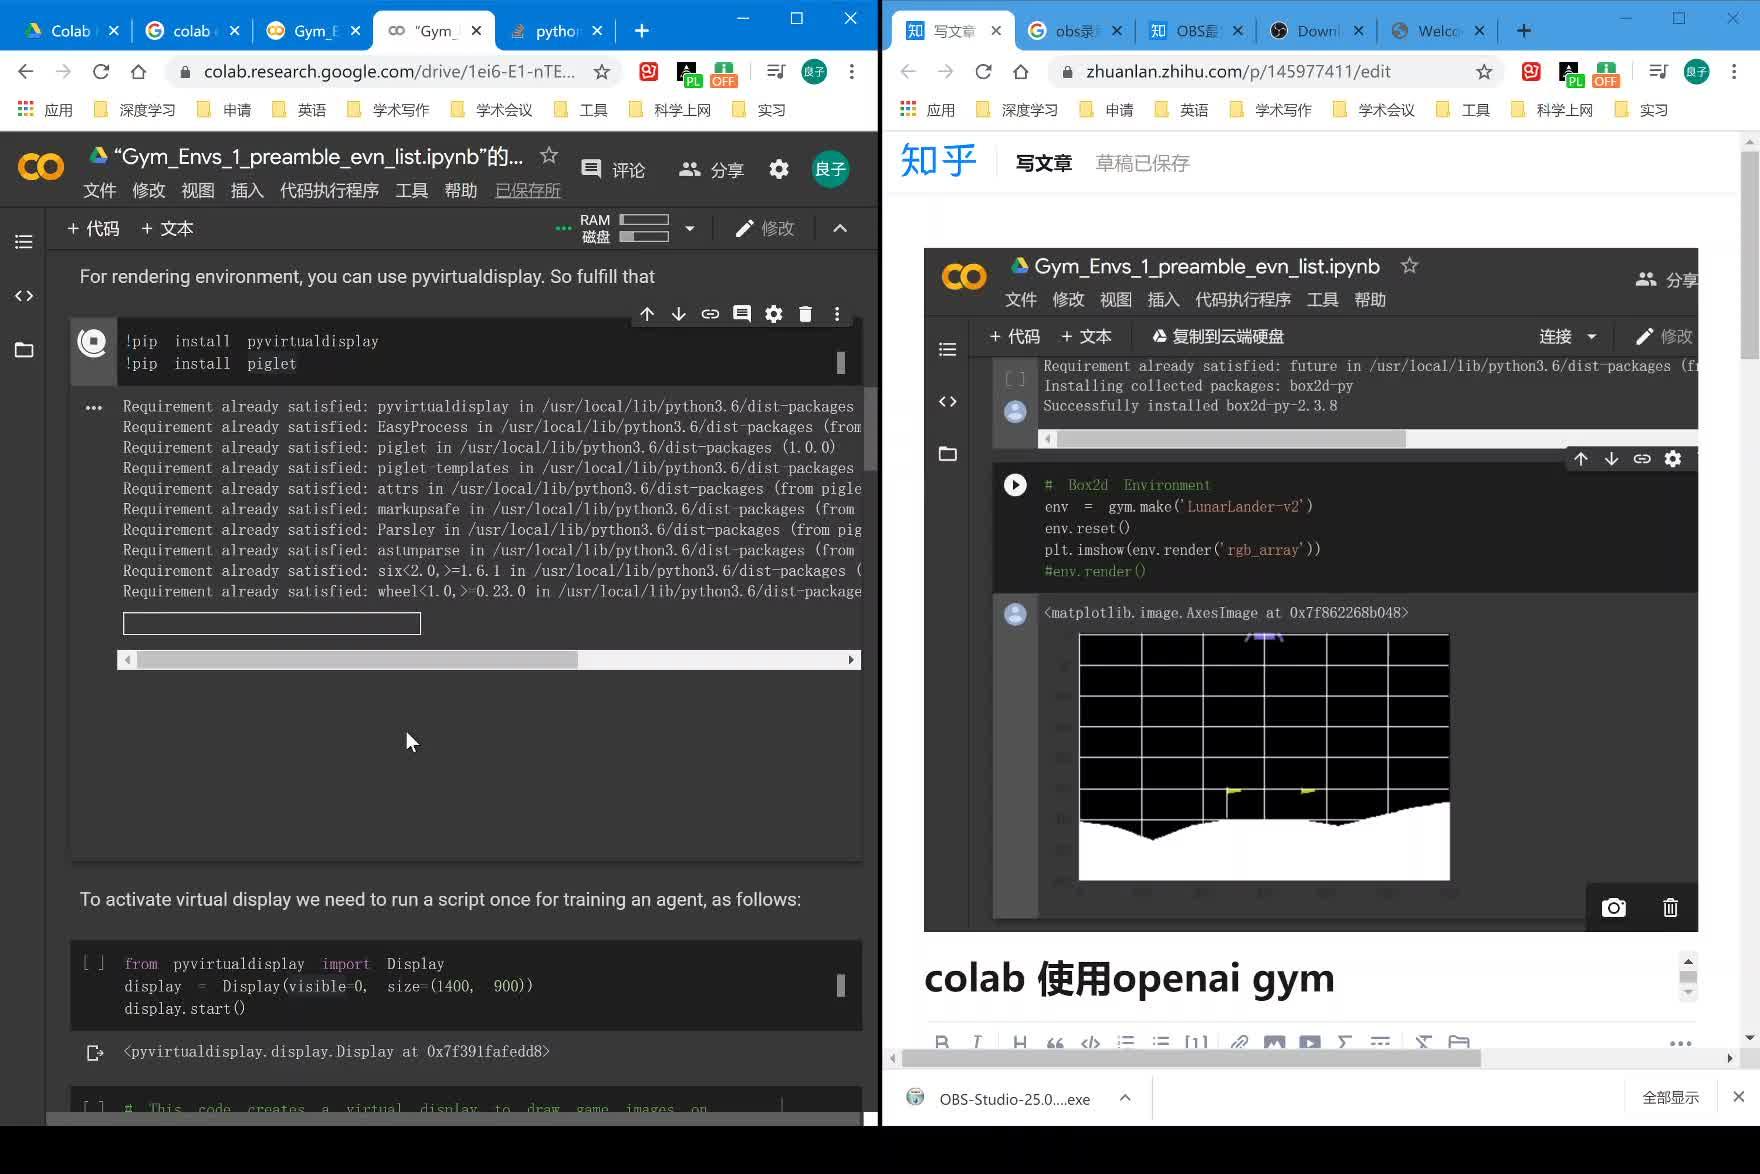Image resolution: width=1760 pixels, height=1174 pixels.
Task: Add a comment to the selected cell
Action: (742, 314)
